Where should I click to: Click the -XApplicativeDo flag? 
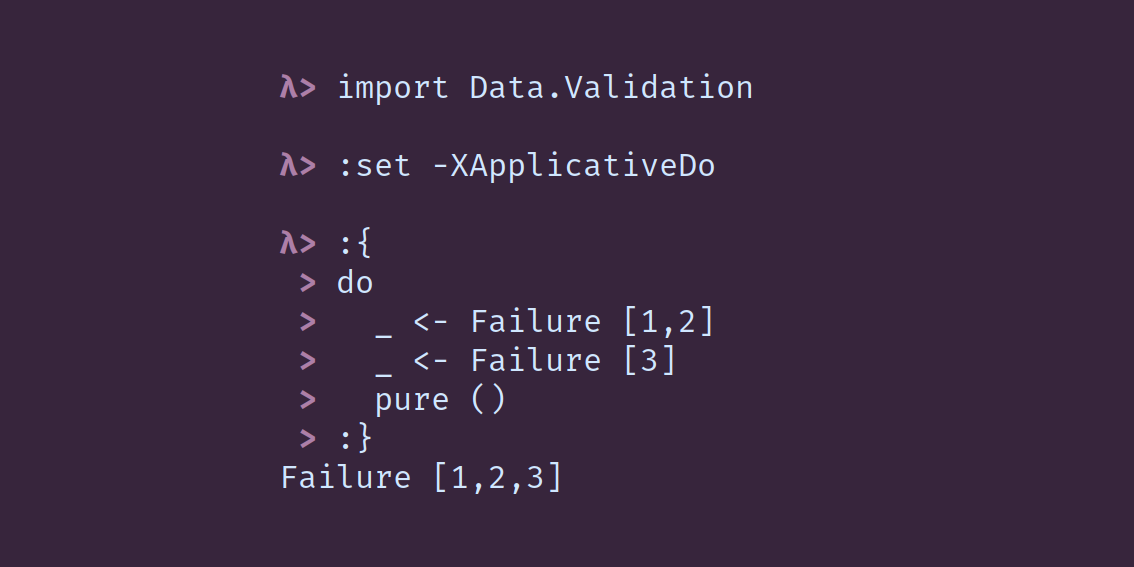pyautogui.click(x=574, y=166)
